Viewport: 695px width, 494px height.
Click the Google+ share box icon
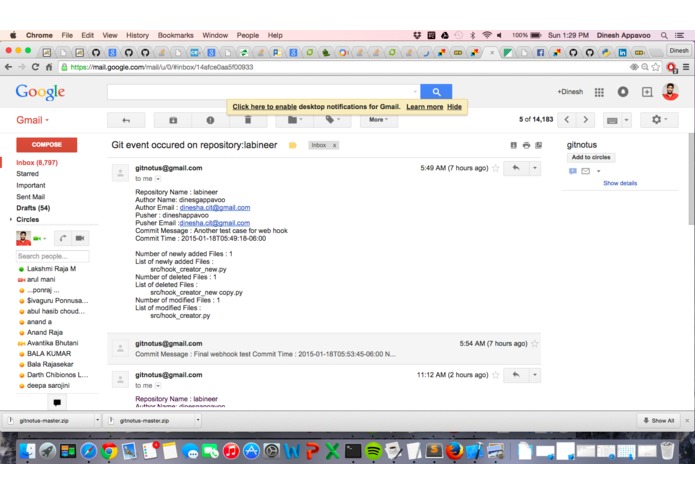point(647,92)
